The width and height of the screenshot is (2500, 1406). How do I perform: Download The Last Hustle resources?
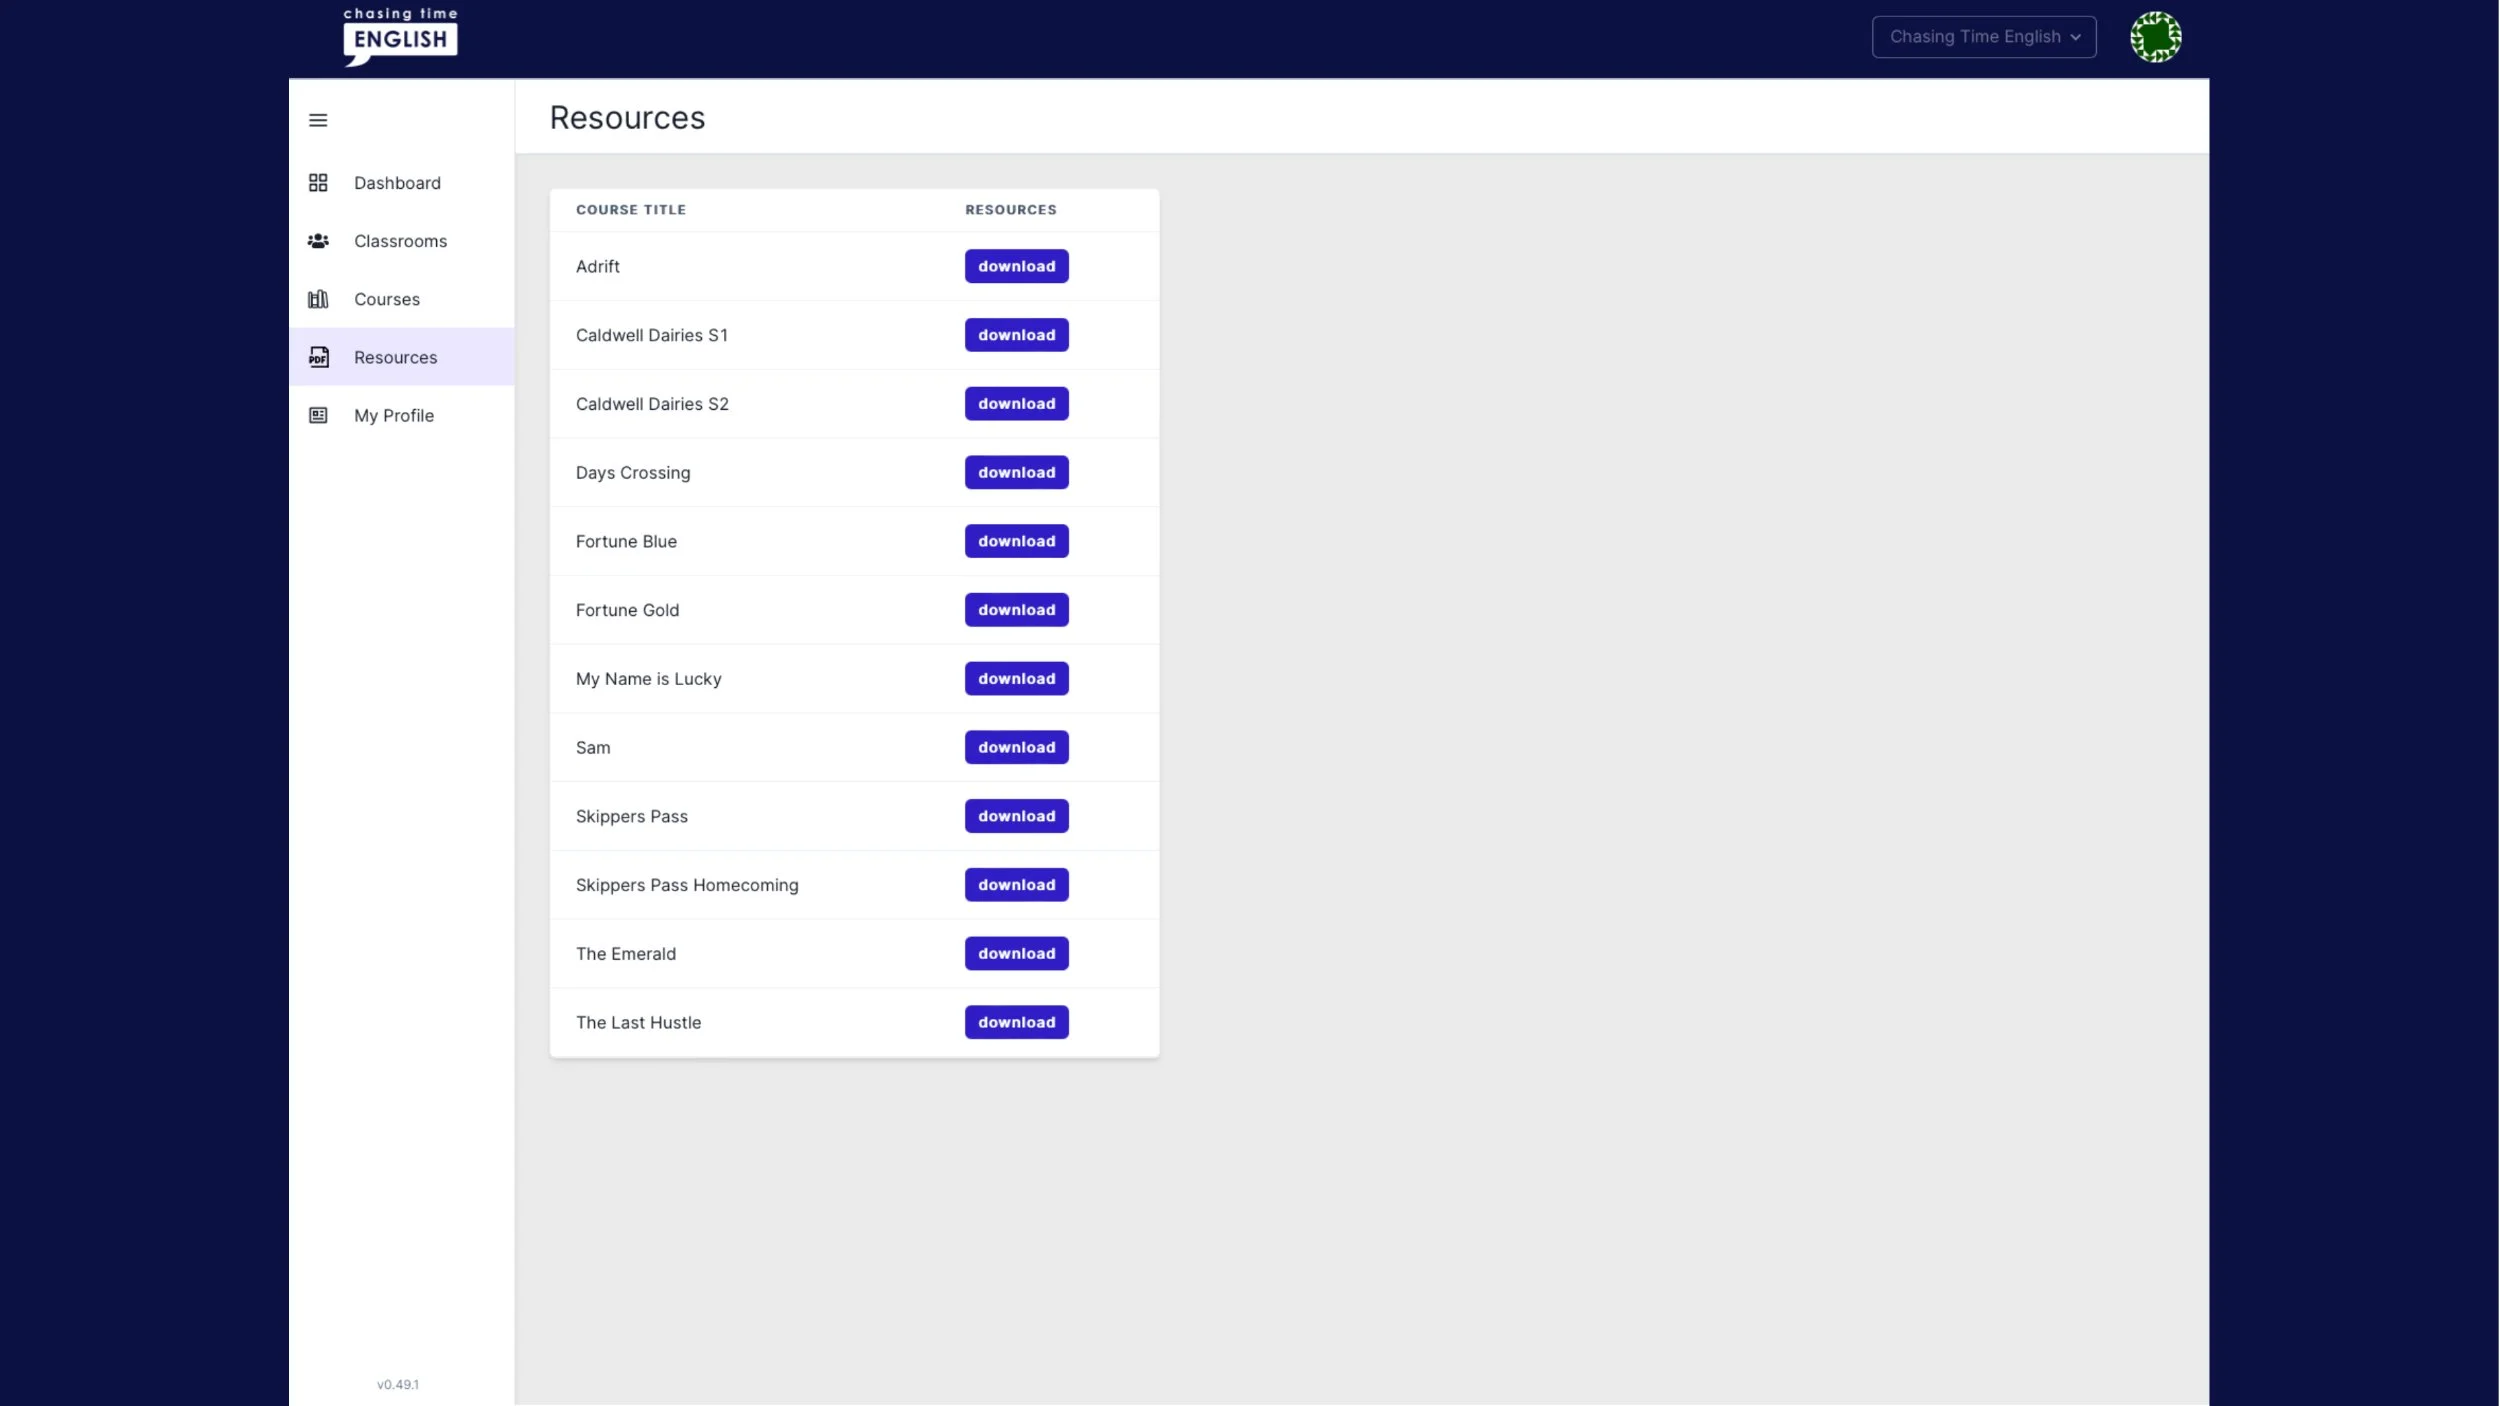pyautogui.click(x=1016, y=1022)
